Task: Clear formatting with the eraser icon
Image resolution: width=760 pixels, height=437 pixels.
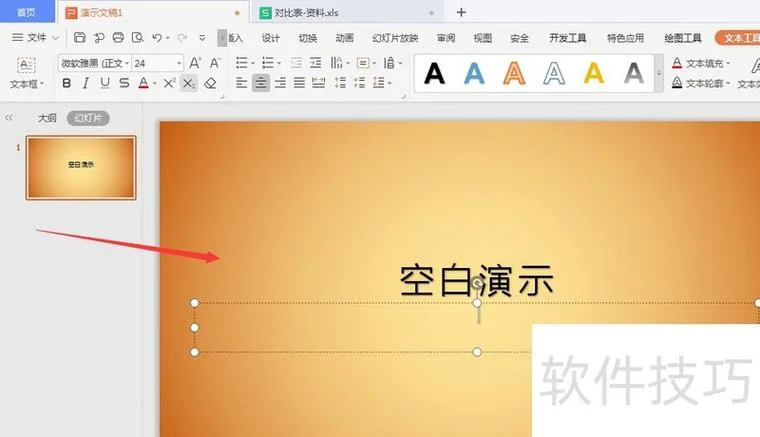Action: (210, 83)
